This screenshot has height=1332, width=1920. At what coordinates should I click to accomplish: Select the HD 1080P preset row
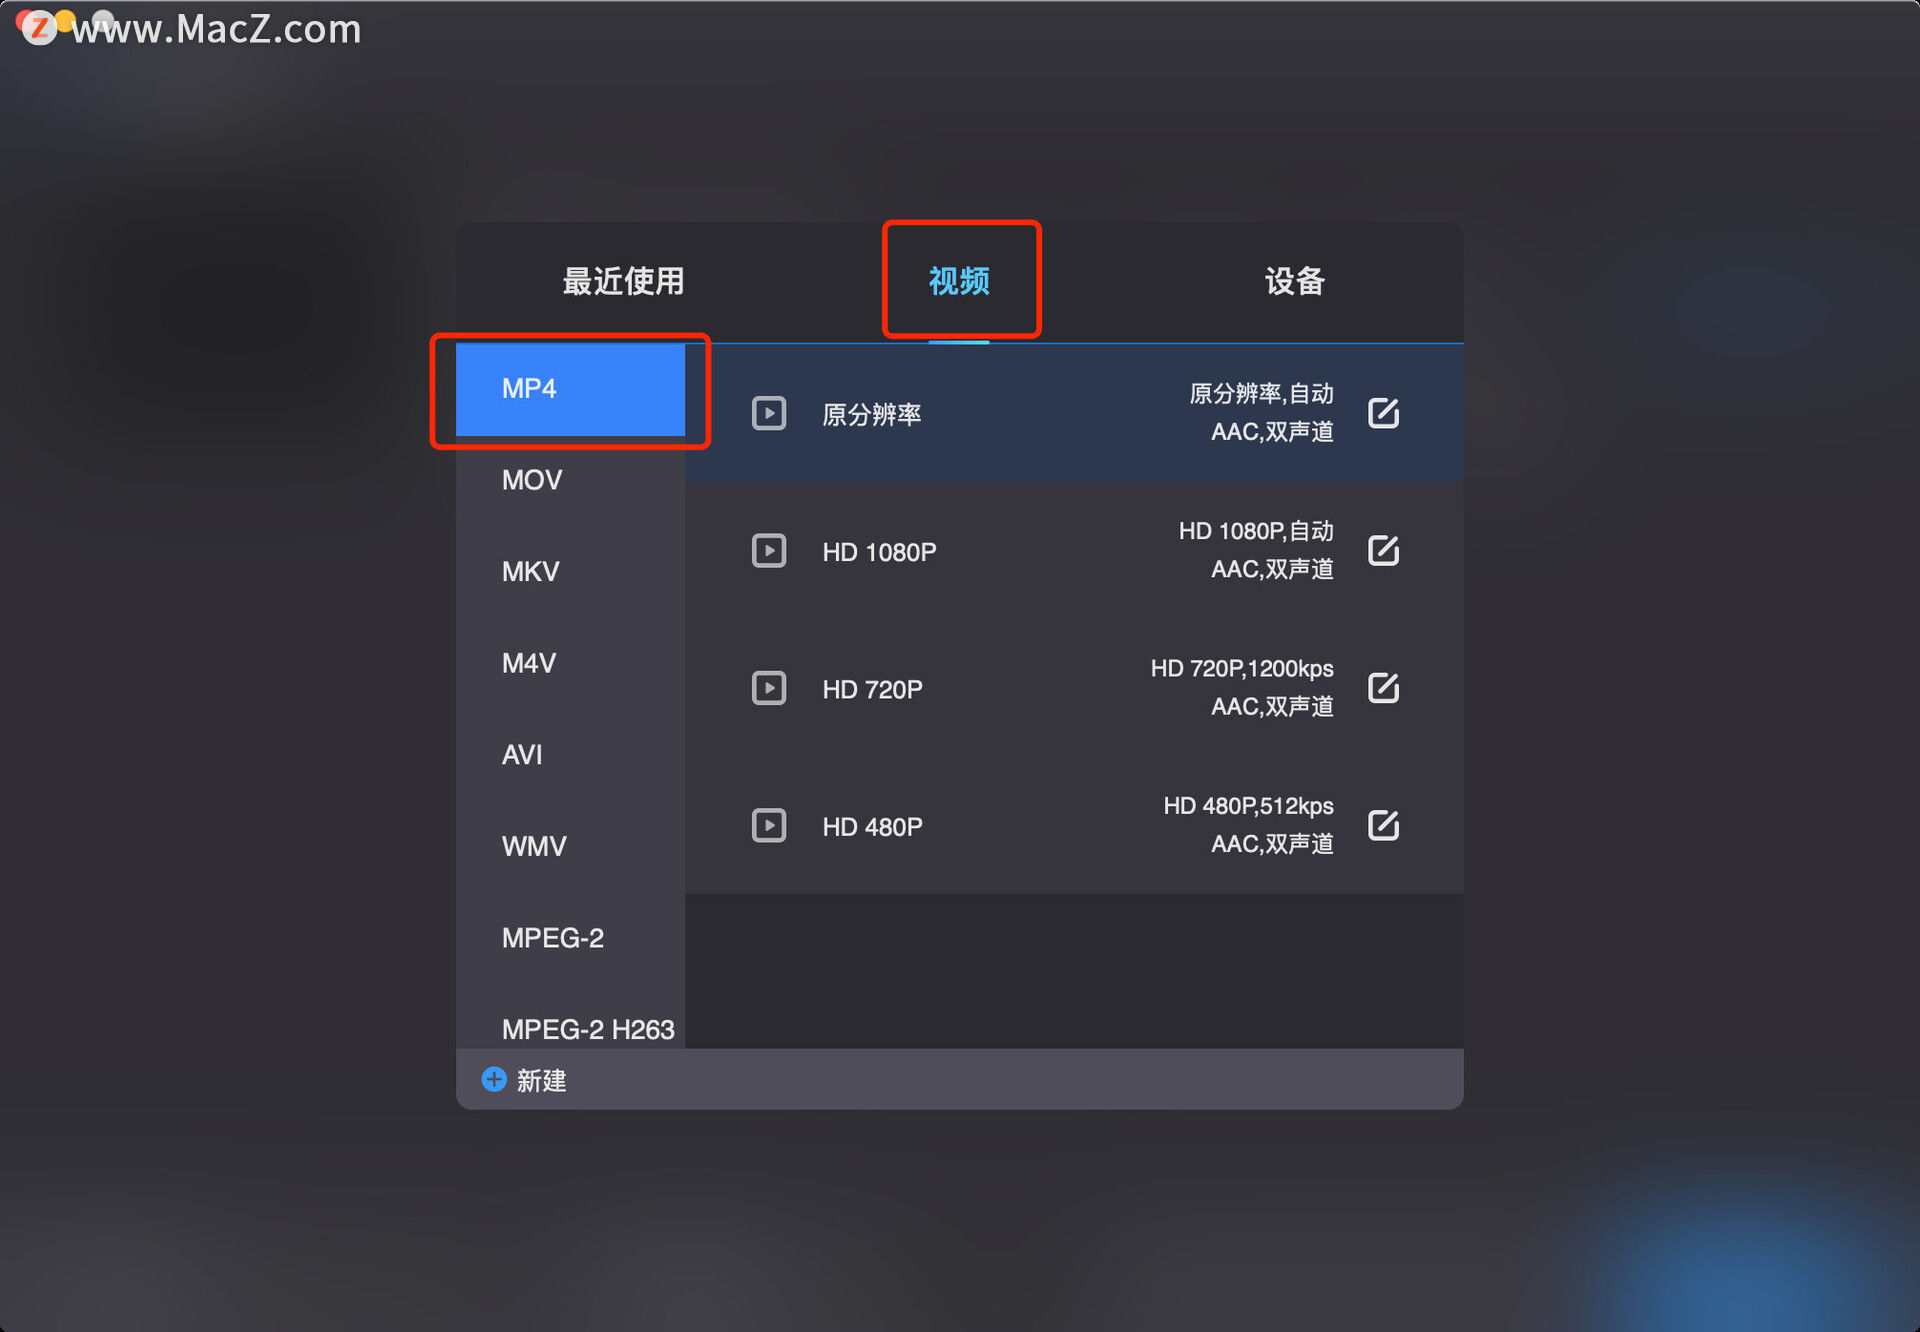tap(1074, 551)
